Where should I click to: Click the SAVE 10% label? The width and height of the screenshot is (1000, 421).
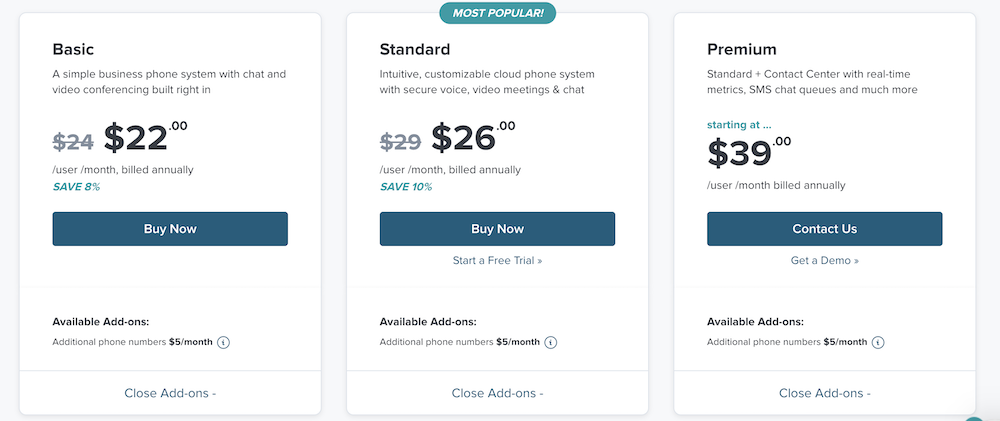(x=406, y=187)
